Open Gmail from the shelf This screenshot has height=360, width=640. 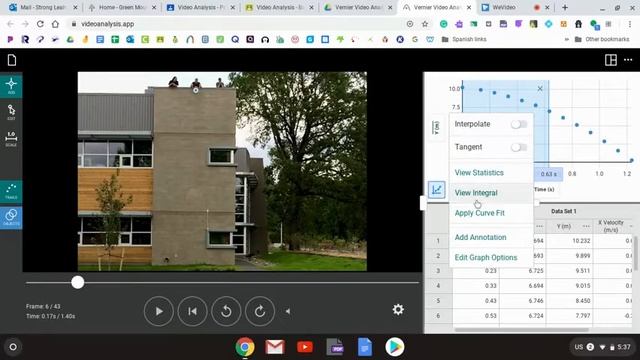tap(275, 347)
